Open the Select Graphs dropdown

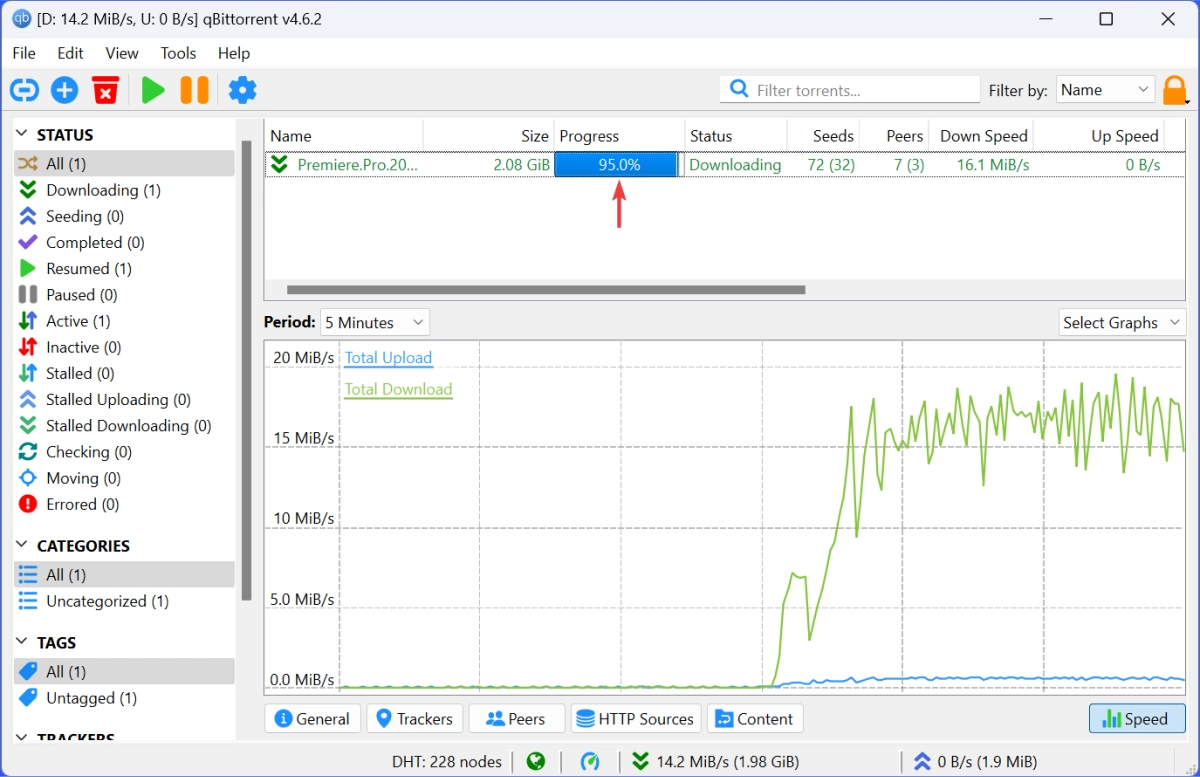(x=1122, y=322)
